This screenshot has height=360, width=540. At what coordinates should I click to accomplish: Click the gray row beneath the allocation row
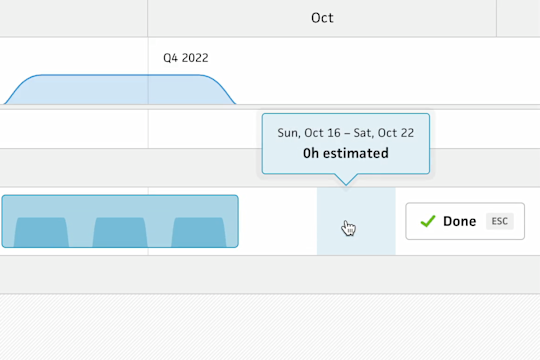coord(270,275)
